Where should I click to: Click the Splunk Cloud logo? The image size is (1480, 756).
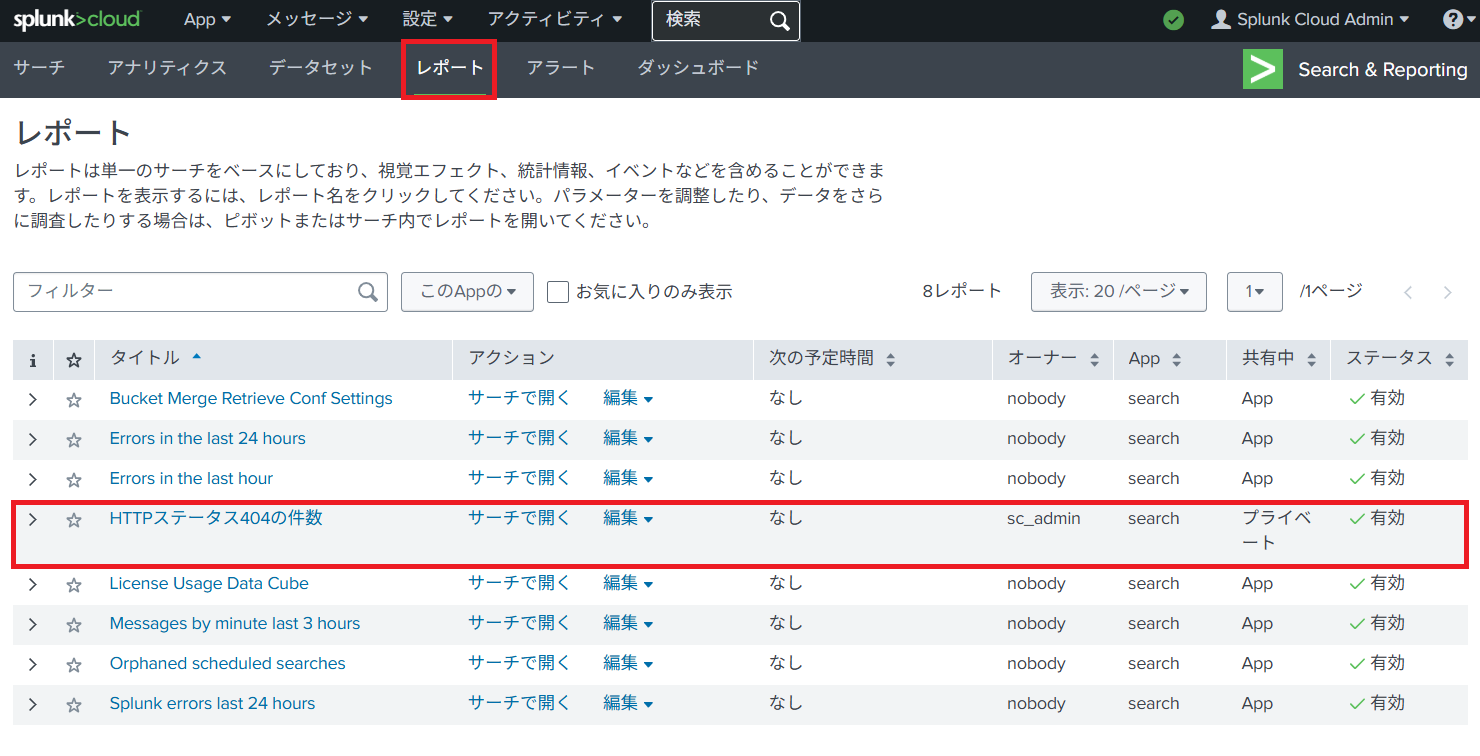point(77,20)
